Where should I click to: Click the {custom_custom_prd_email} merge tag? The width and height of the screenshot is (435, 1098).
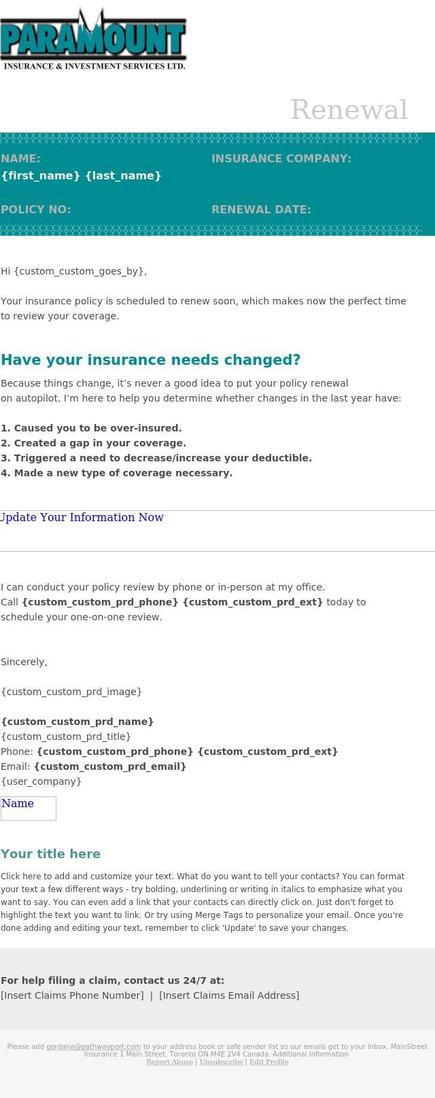pos(110,767)
